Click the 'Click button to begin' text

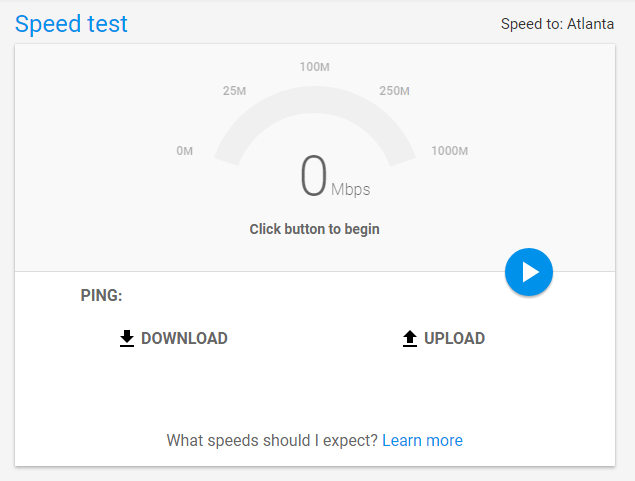pyautogui.click(x=315, y=229)
